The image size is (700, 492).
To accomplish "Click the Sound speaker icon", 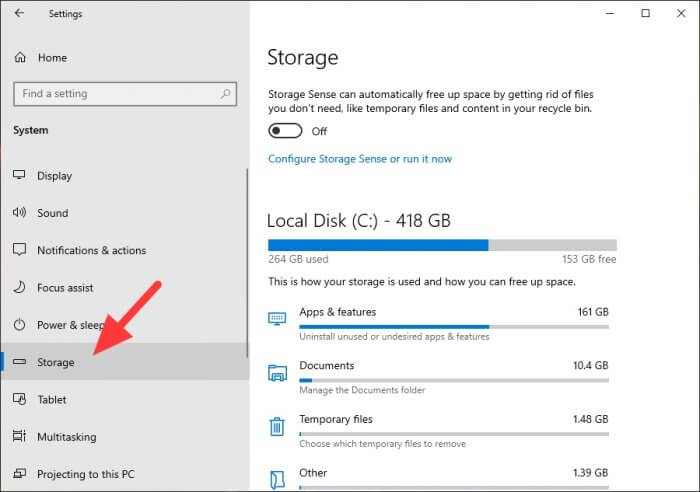I will point(19,213).
